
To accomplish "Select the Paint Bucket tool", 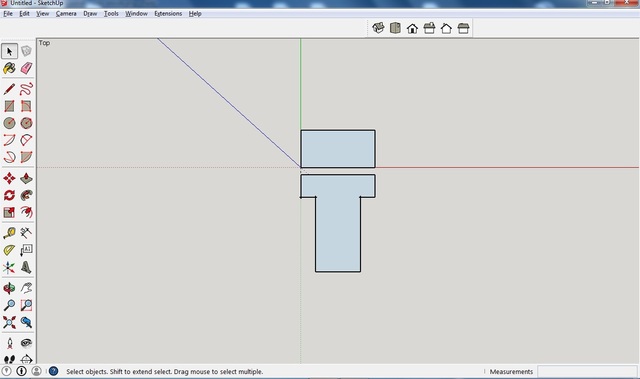I will pos(9,68).
